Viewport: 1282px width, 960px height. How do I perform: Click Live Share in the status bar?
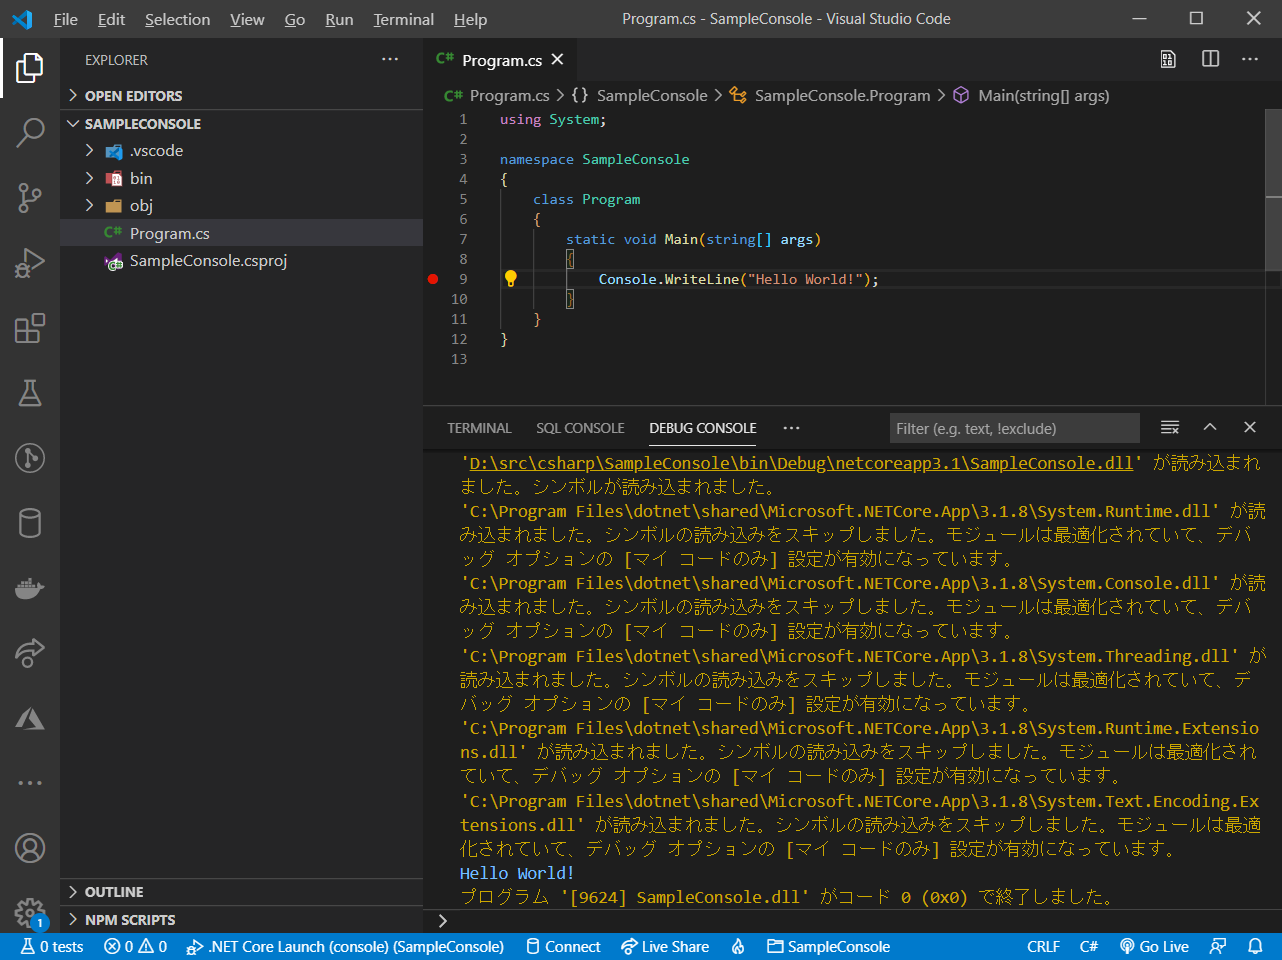tap(665, 946)
